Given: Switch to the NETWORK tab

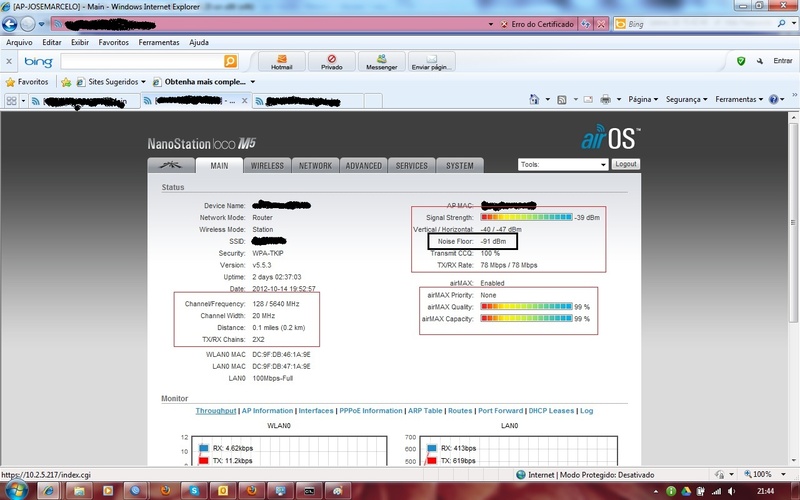Looking at the screenshot, I should tap(315, 166).
